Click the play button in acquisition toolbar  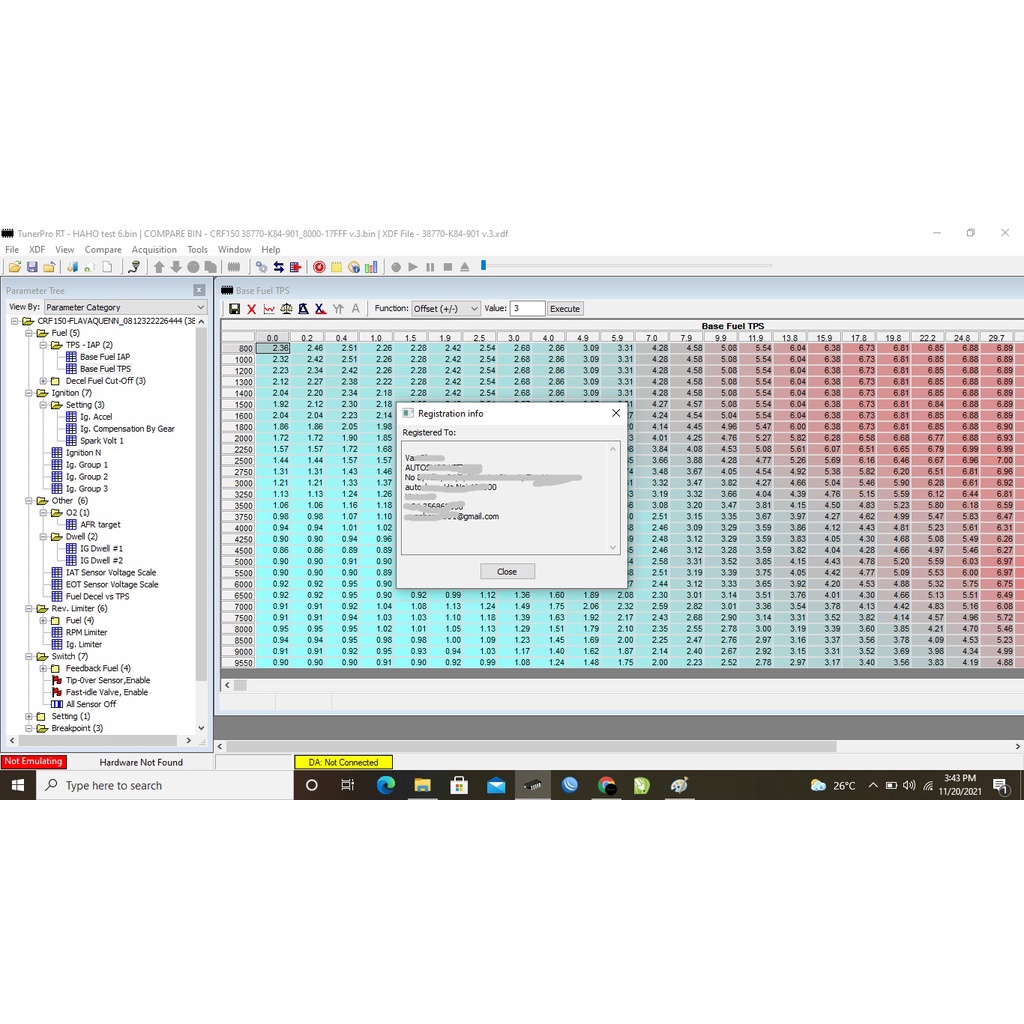[413, 267]
